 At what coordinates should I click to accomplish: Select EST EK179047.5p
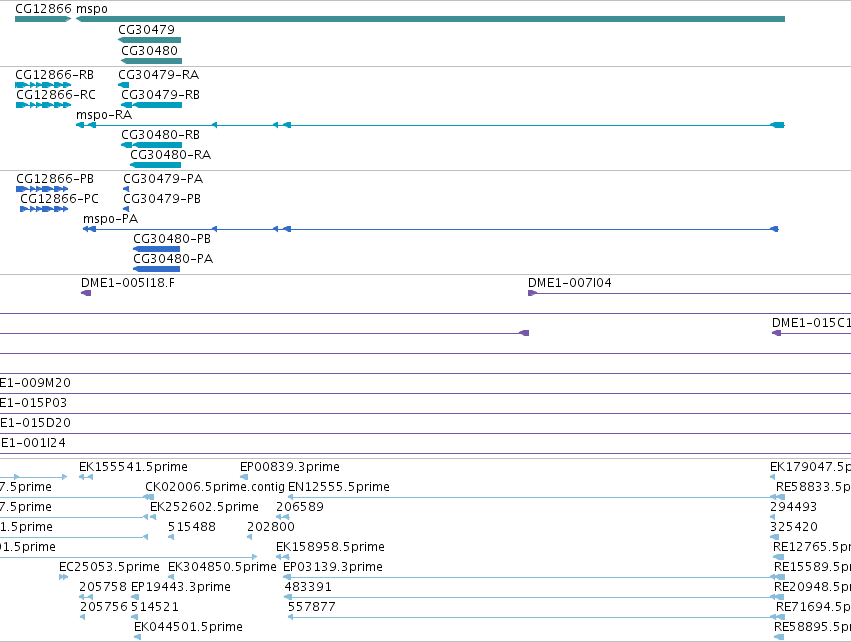coord(772,477)
